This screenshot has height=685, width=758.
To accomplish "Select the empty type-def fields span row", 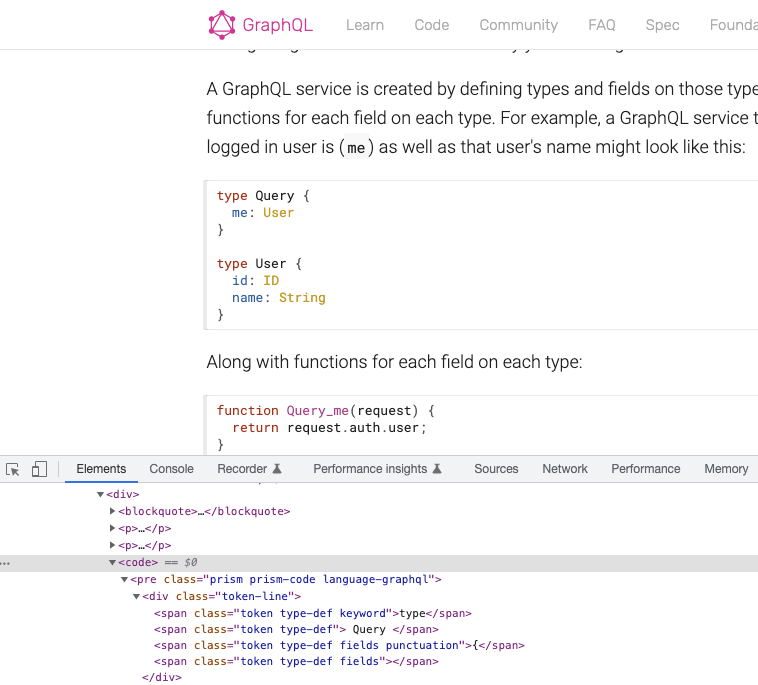I will [296, 661].
